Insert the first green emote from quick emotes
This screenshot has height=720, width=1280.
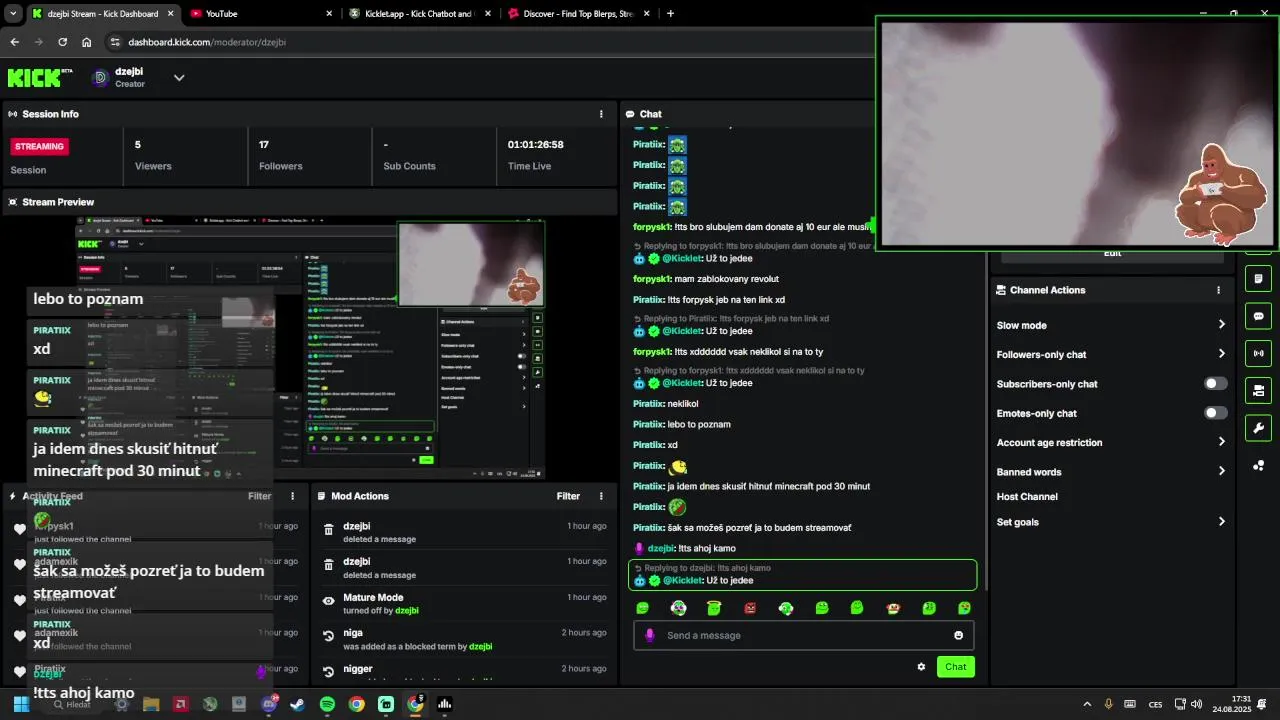pyautogui.click(x=643, y=608)
